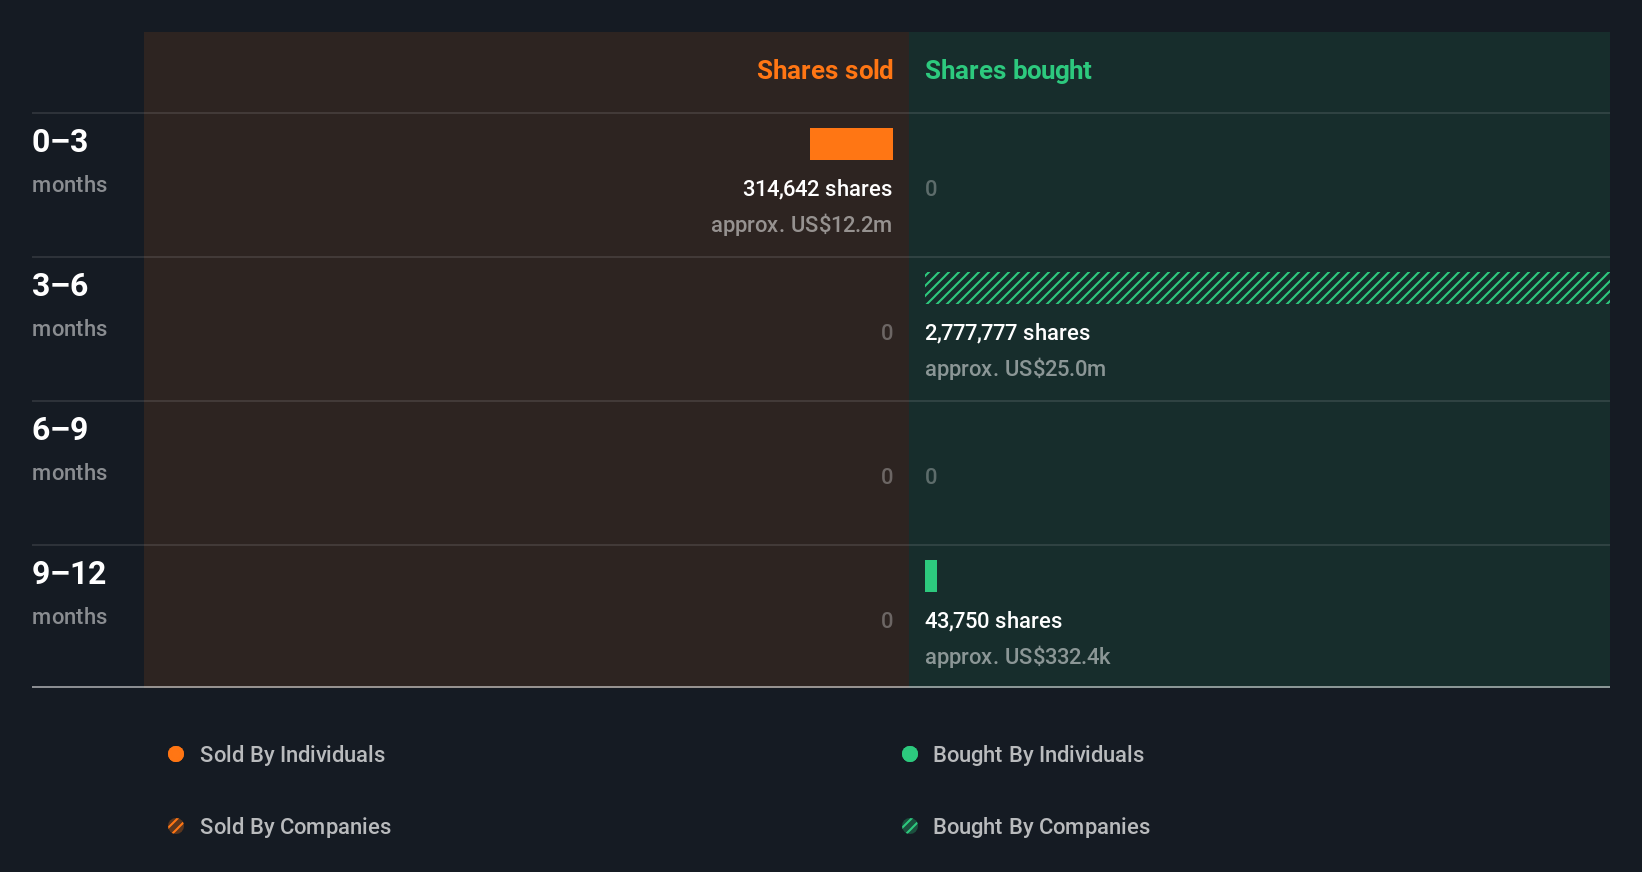The image size is (1642, 872).
Task: Click the 3–6 months row label
Action: tap(69, 304)
